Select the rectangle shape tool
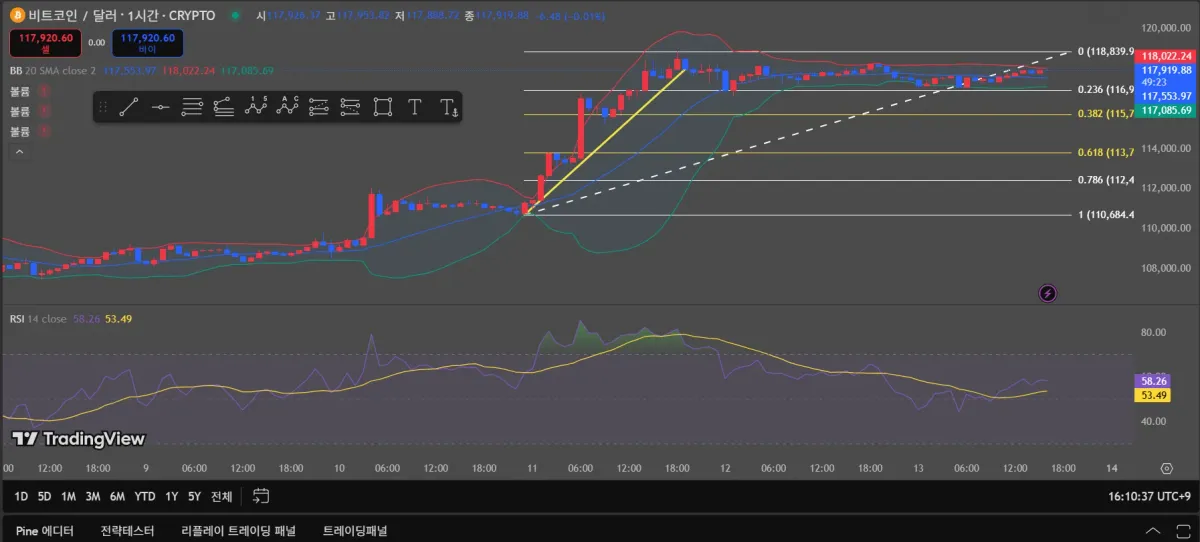The height and width of the screenshot is (542, 1200). (383, 107)
